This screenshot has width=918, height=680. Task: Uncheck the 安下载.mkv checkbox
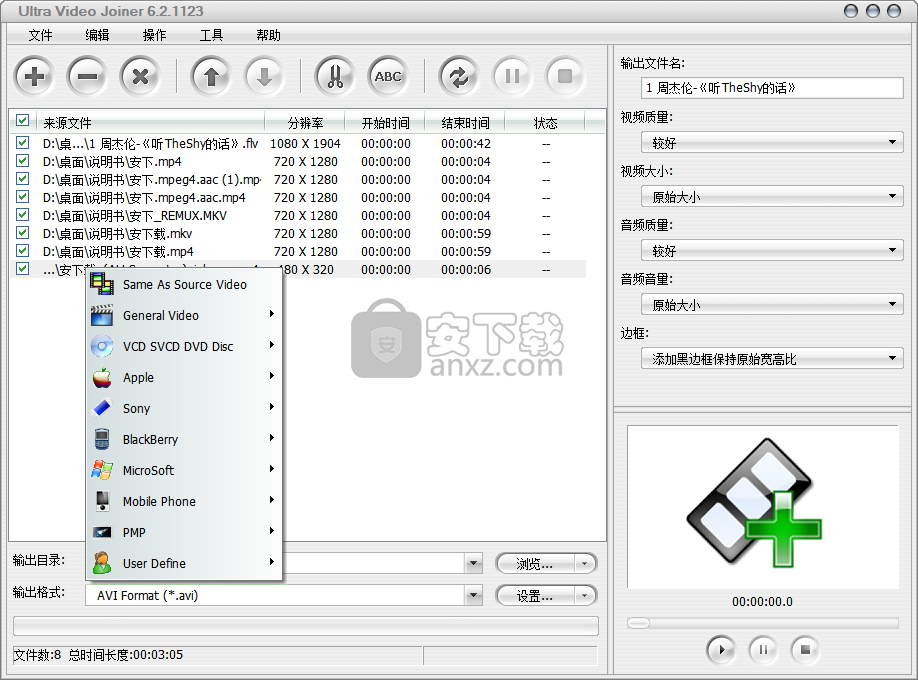[x=23, y=233]
